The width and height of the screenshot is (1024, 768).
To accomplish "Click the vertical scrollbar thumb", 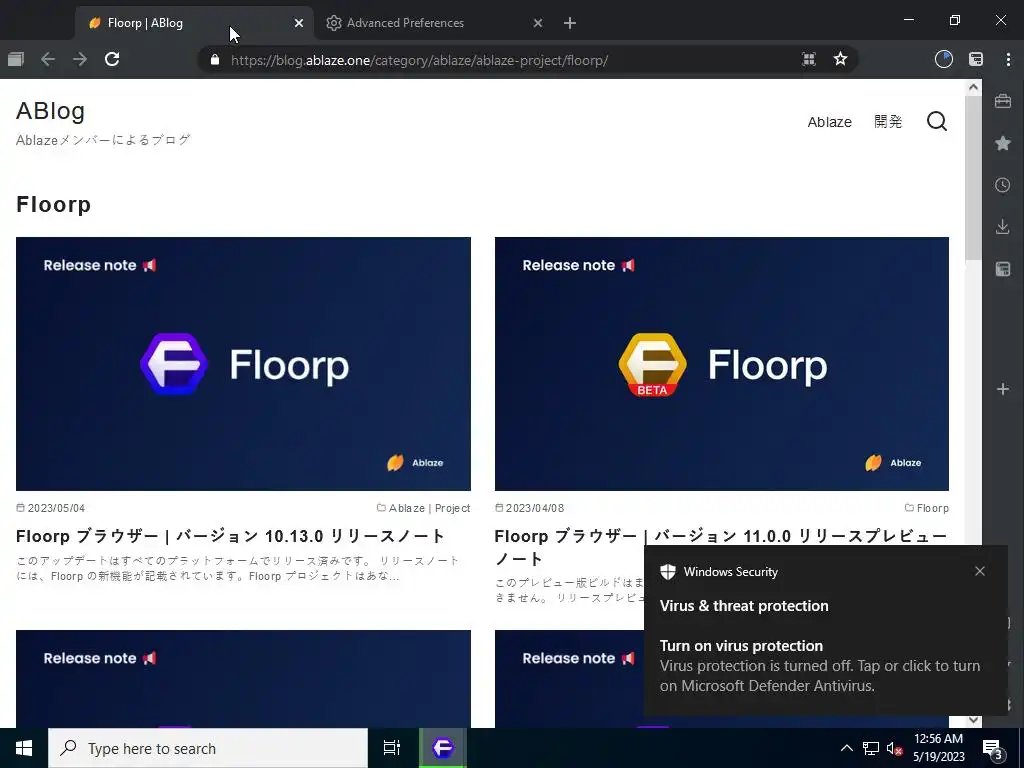I will (x=973, y=178).
